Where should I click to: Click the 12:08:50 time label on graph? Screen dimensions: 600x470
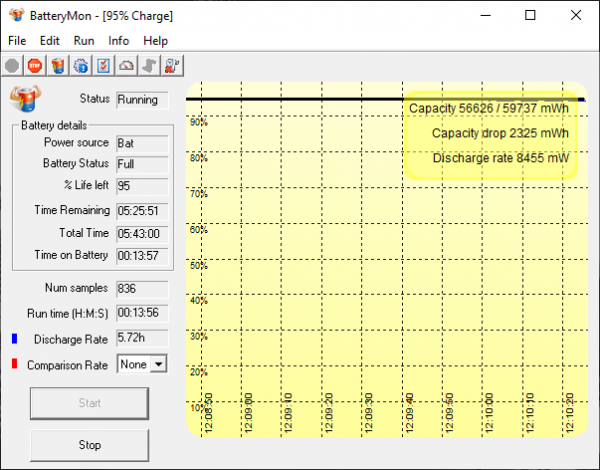click(x=209, y=413)
